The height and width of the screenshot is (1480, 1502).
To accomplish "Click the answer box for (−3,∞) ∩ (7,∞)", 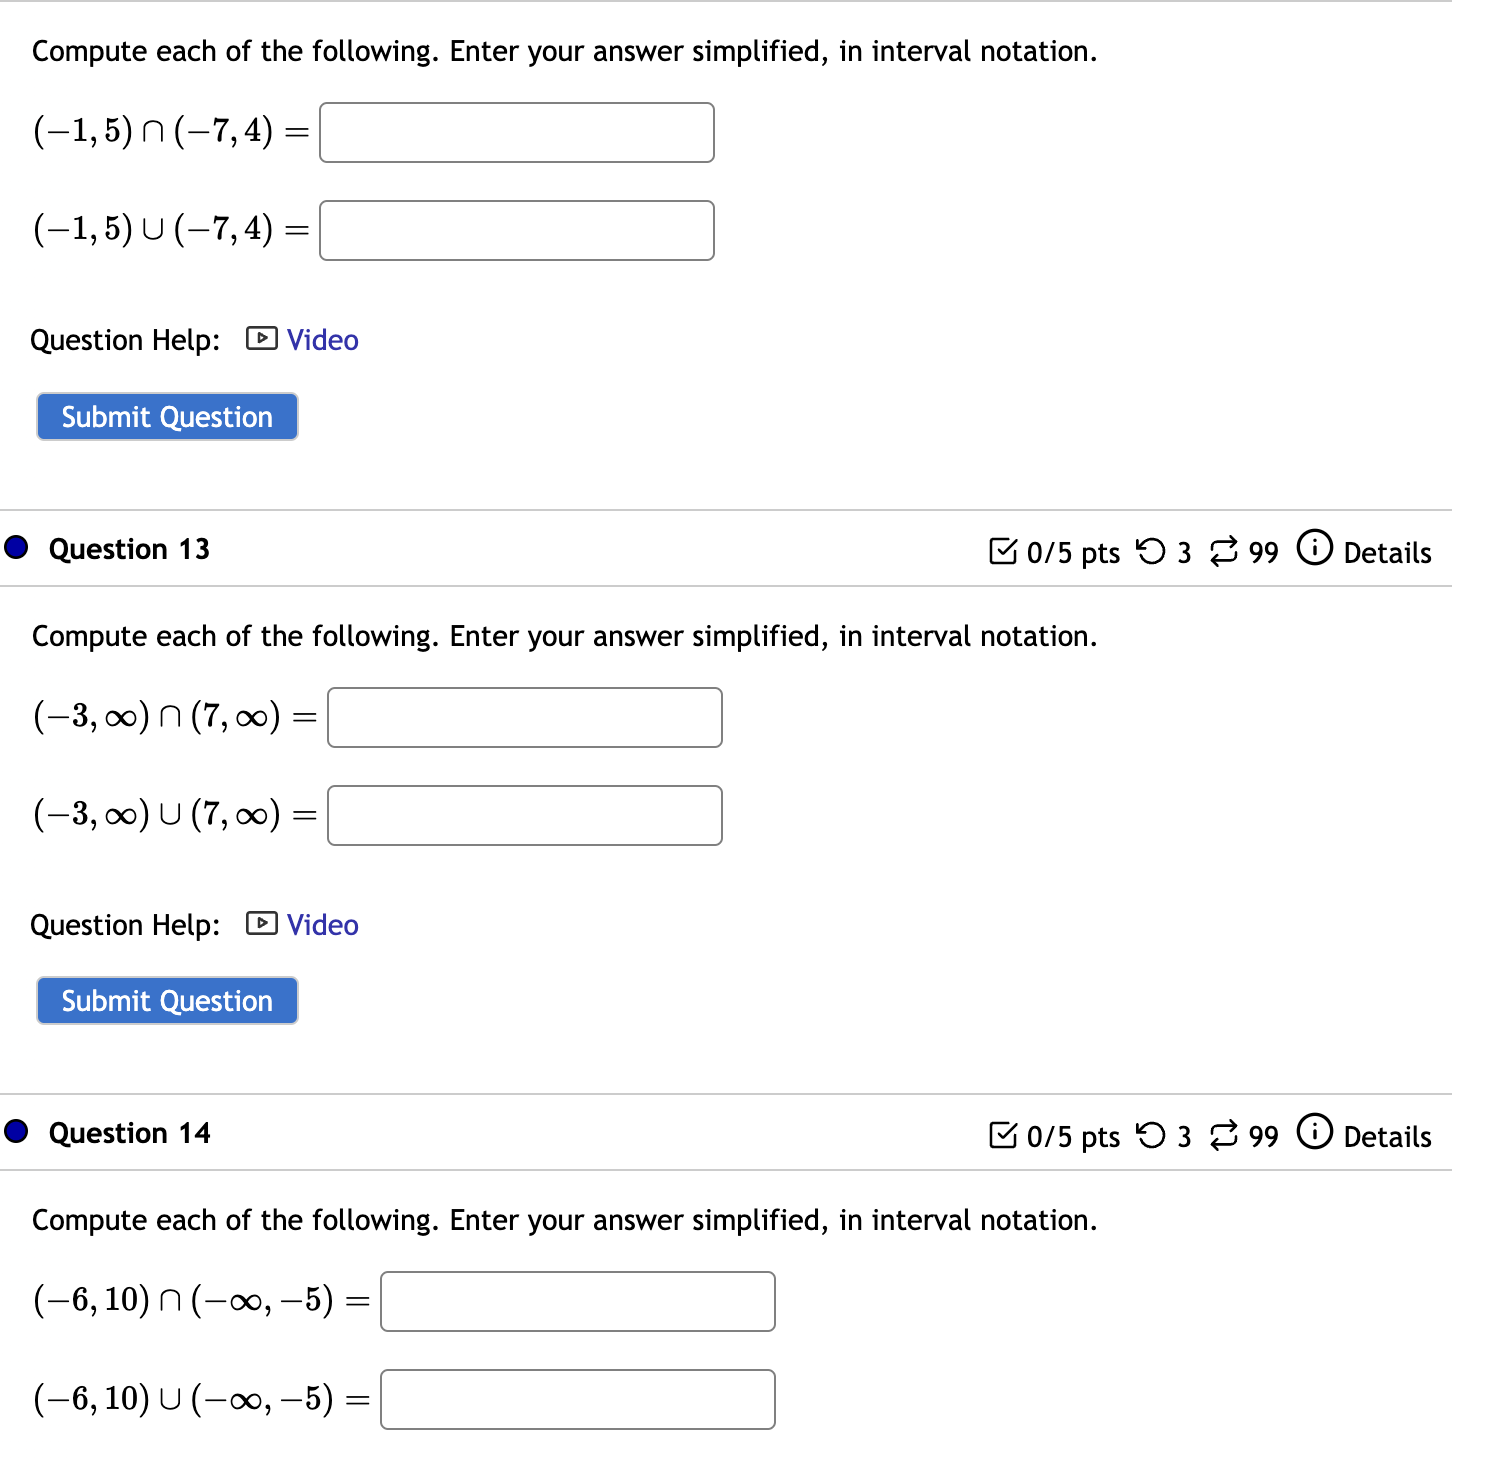I will coord(524,717).
